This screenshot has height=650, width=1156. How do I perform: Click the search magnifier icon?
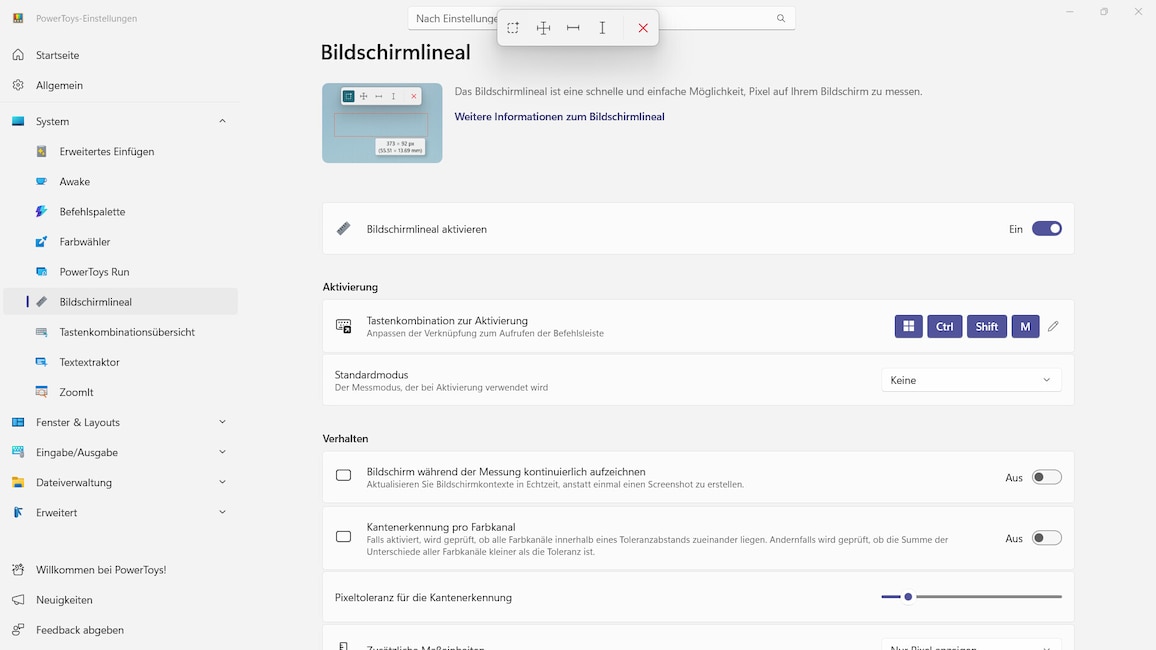[781, 18]
